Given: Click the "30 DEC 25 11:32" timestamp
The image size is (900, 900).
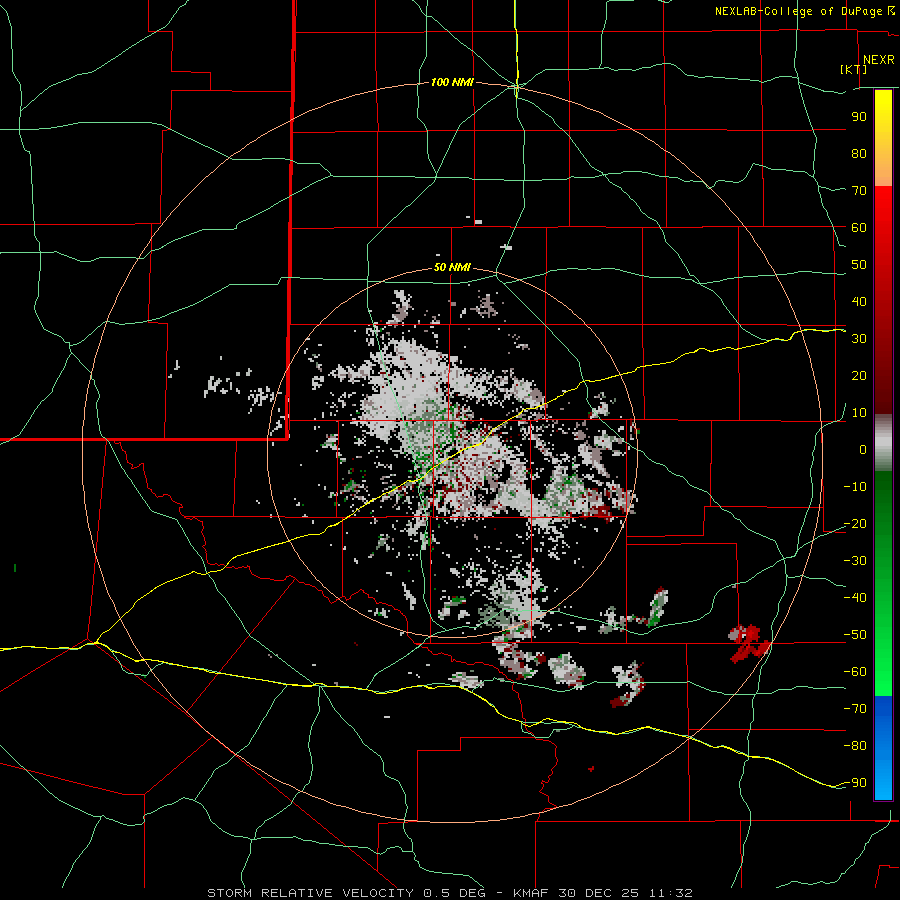Looking at the screenshot, I should pos(625,893).
